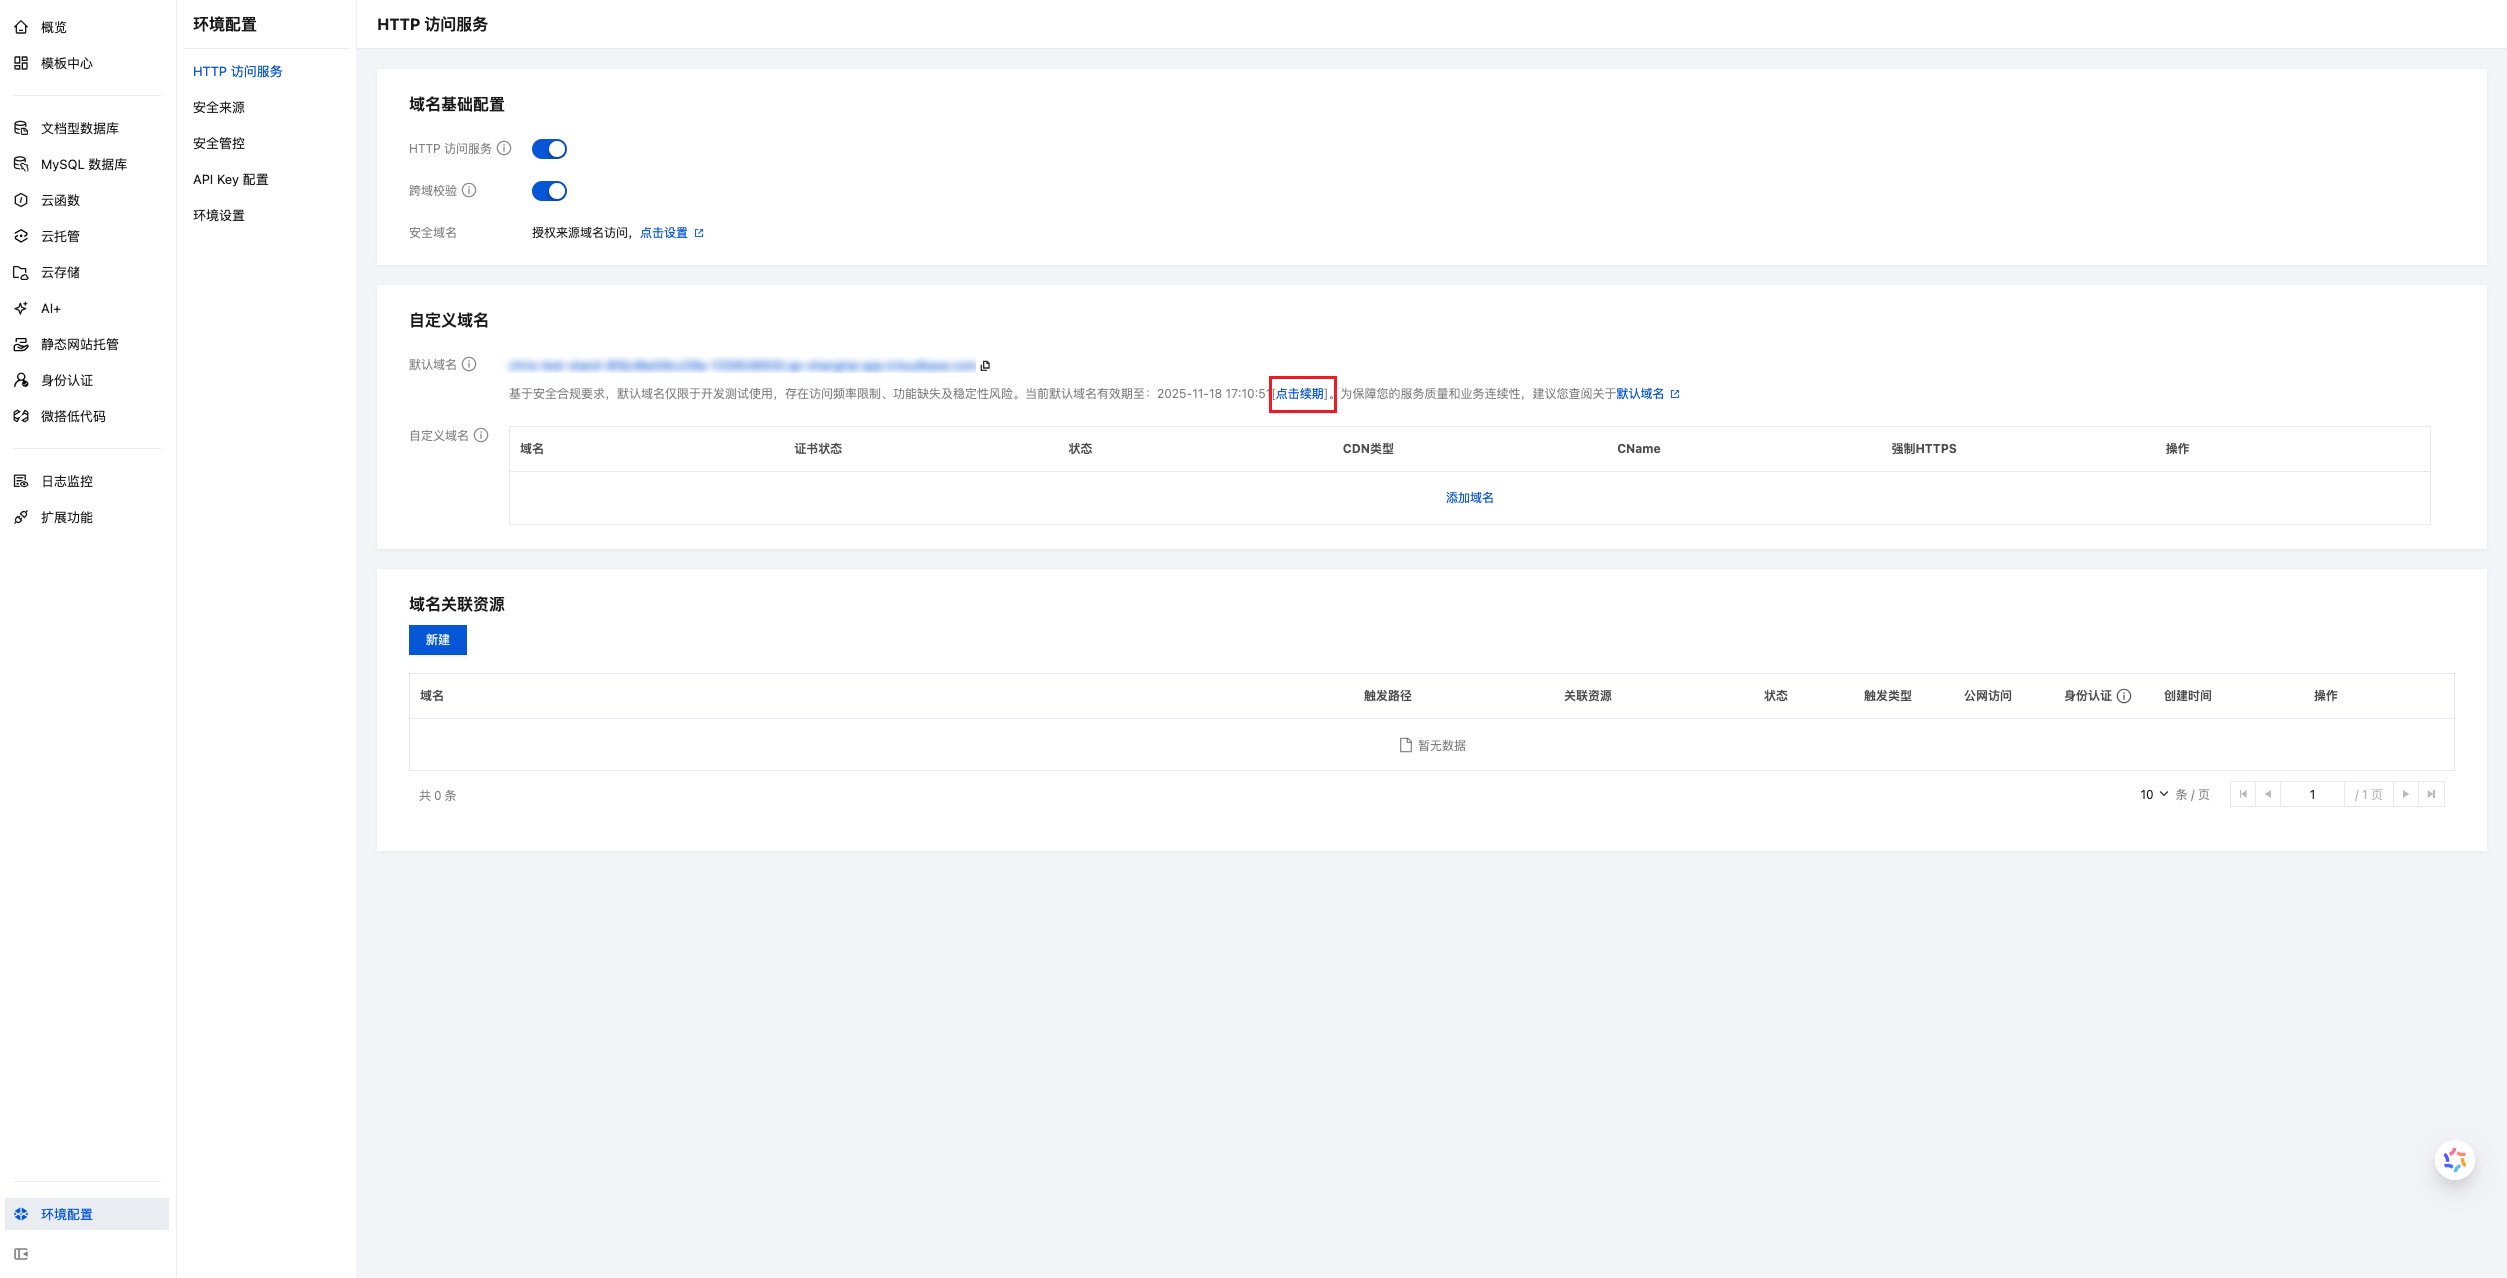Screen dimensions: 2507x1278
Task: Click the page number input field
Action: click(x=2312, y=795)
